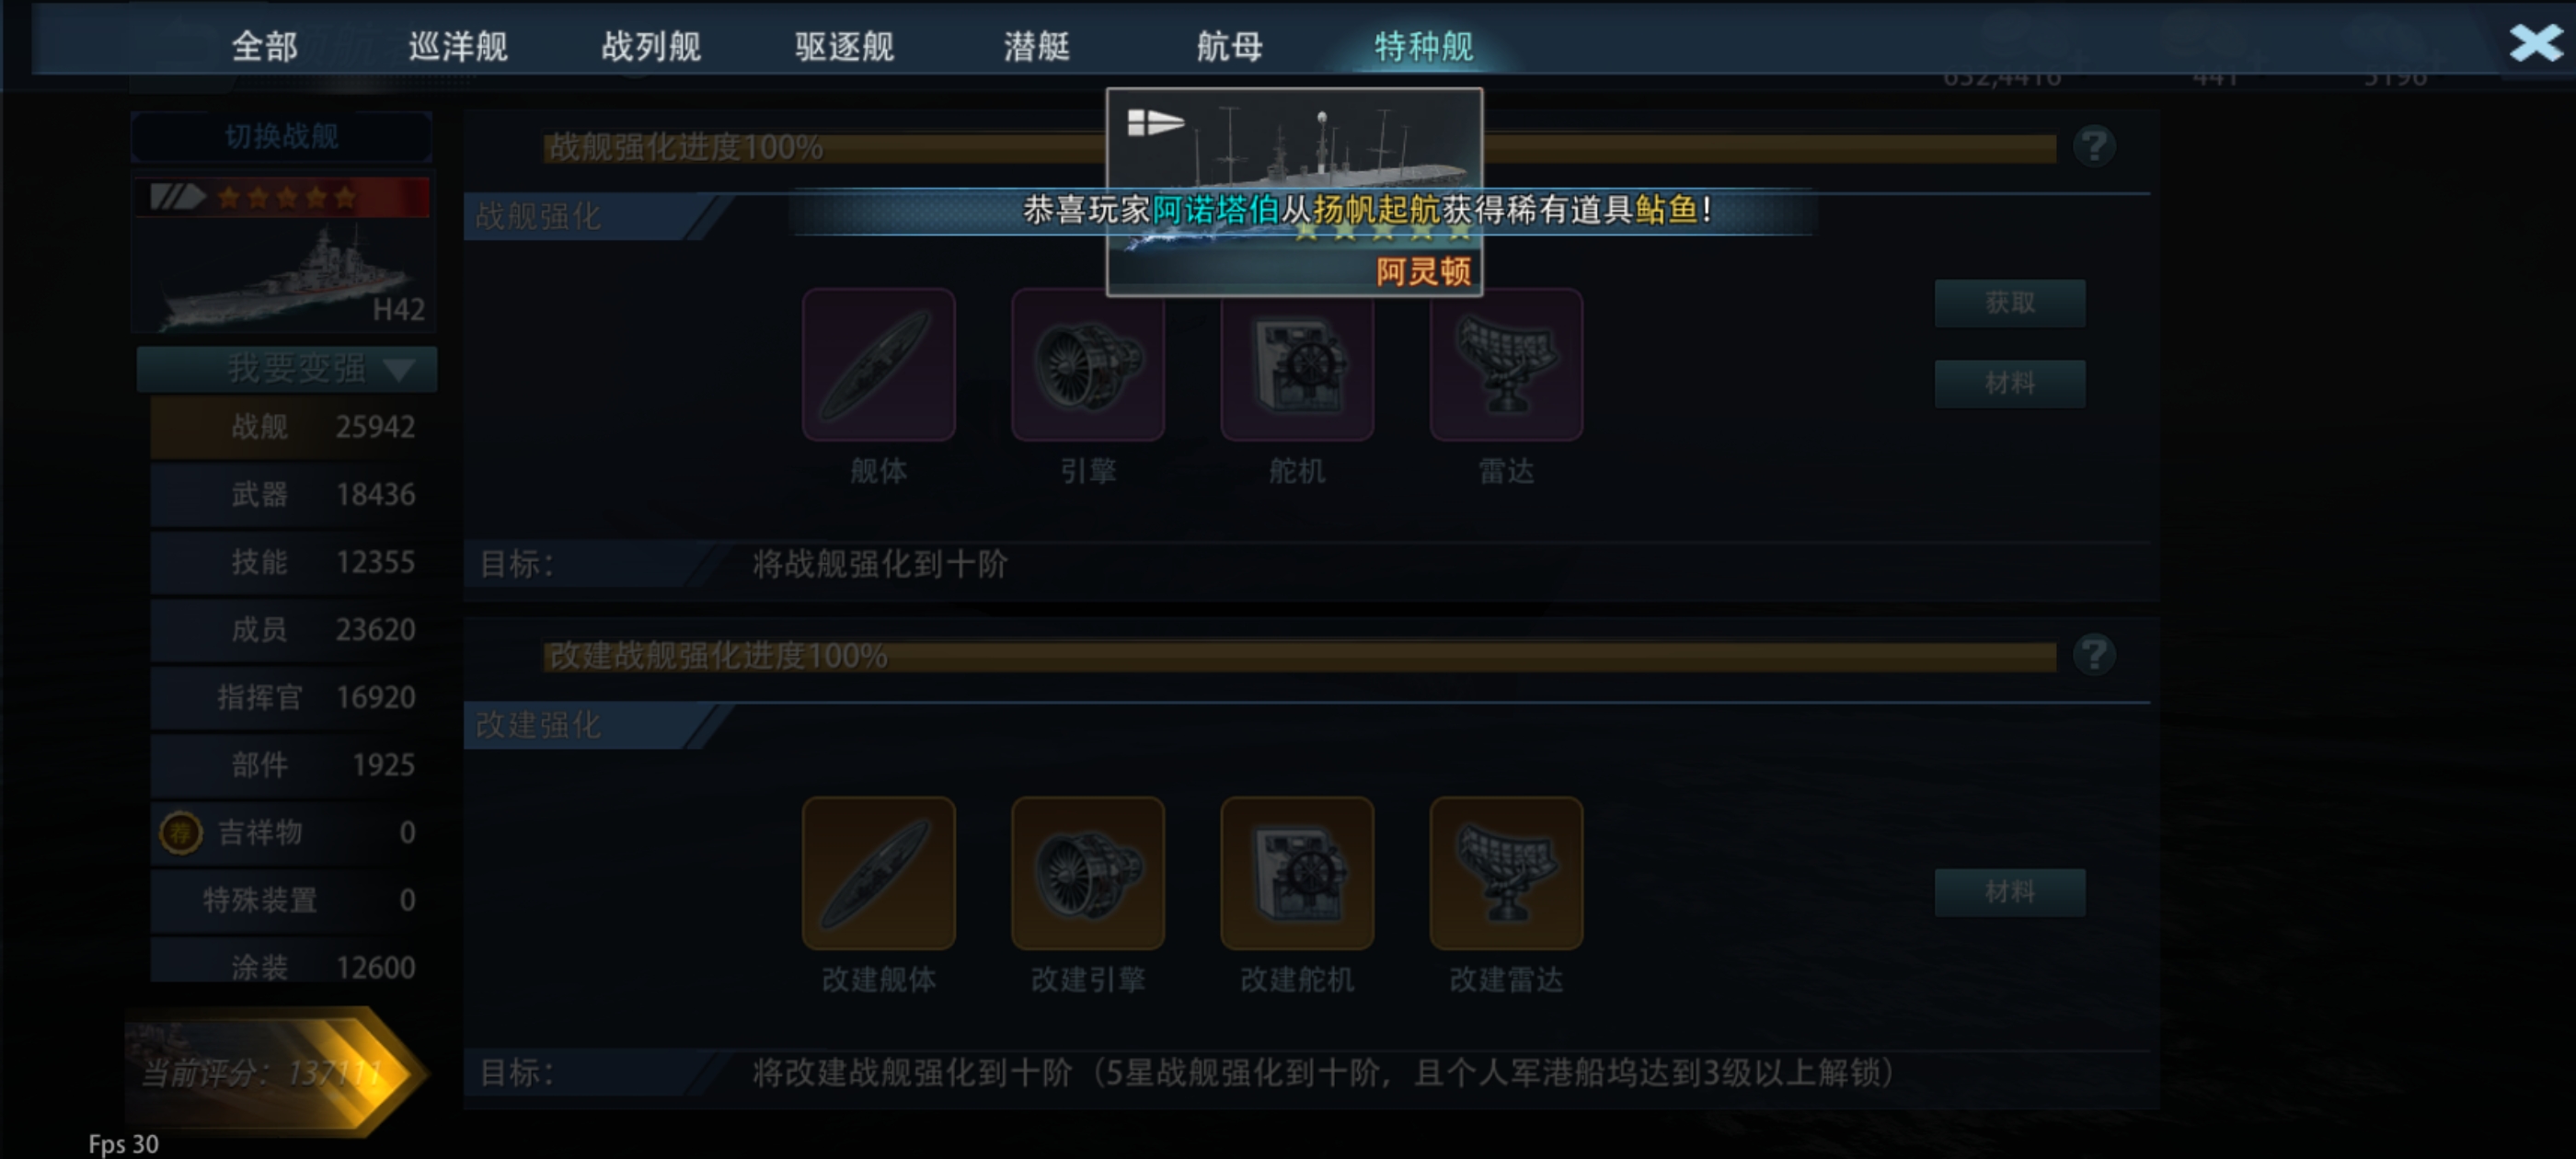Switch to the 潜艇 tab
This screenshot has height=1159, width=2576.
tap(1037, 46)
